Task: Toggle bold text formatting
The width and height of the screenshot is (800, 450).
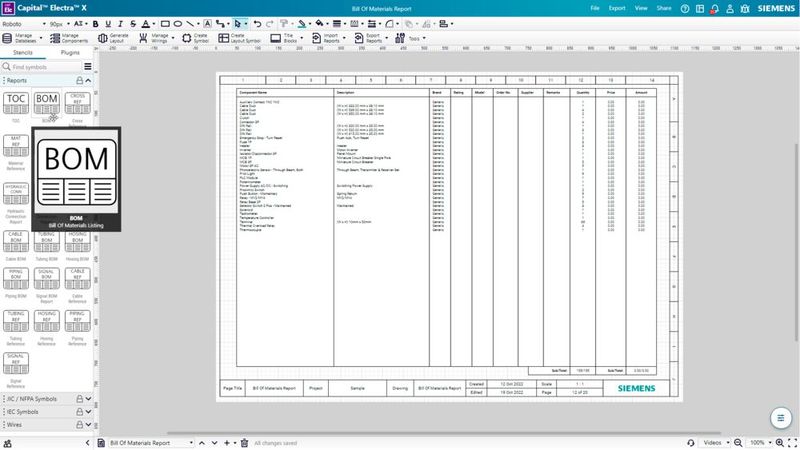Action: (x=95, y=24)
